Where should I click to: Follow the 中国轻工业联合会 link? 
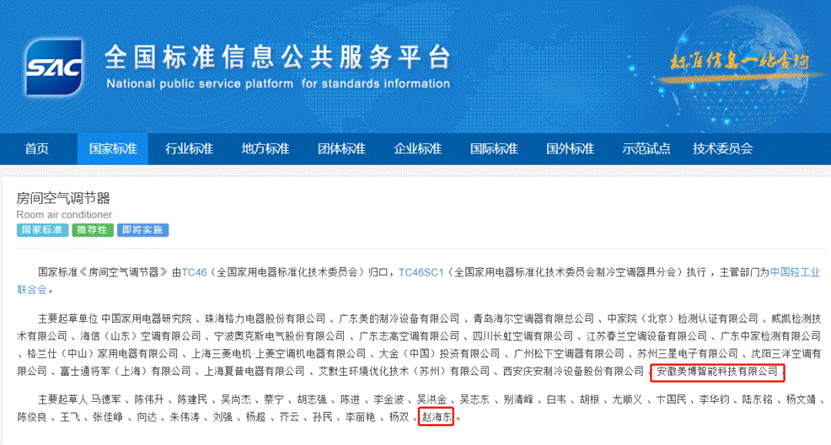(x=794, y=272)
